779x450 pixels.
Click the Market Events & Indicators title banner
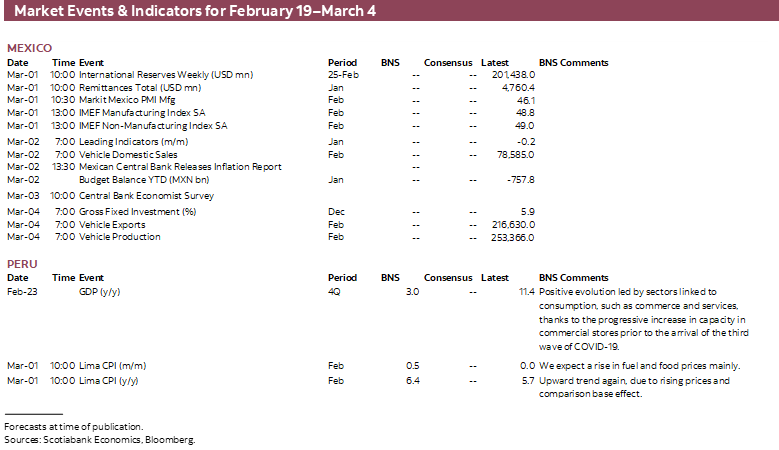[x=195, y=11]
